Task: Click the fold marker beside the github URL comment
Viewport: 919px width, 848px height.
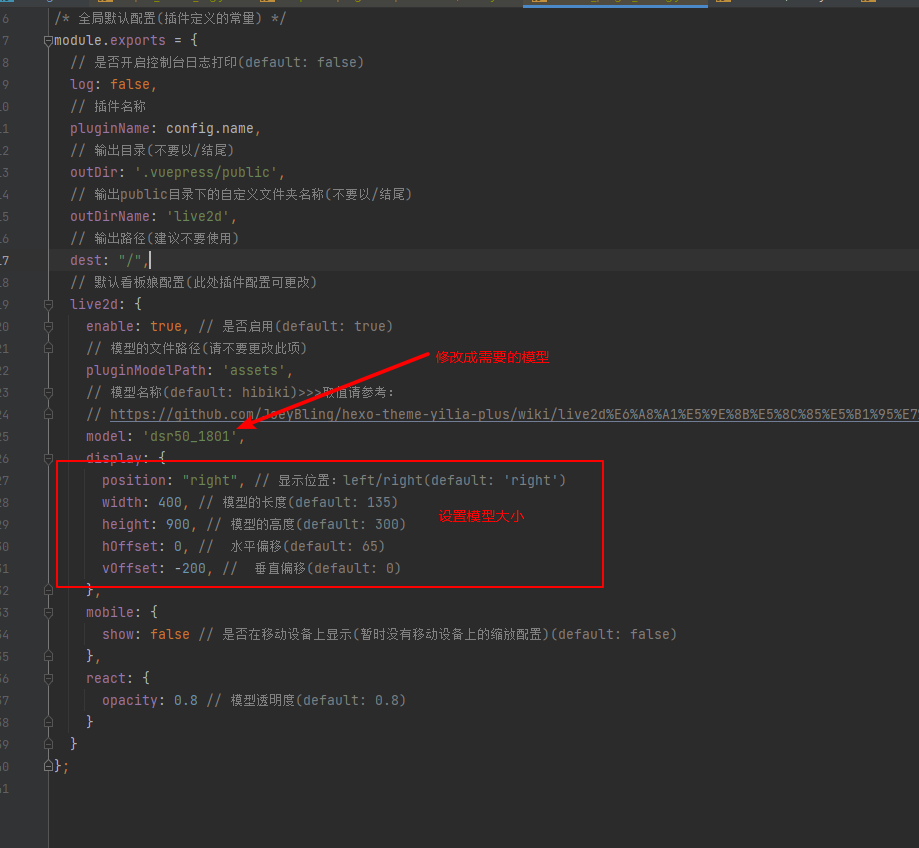Action: point(48,414)
